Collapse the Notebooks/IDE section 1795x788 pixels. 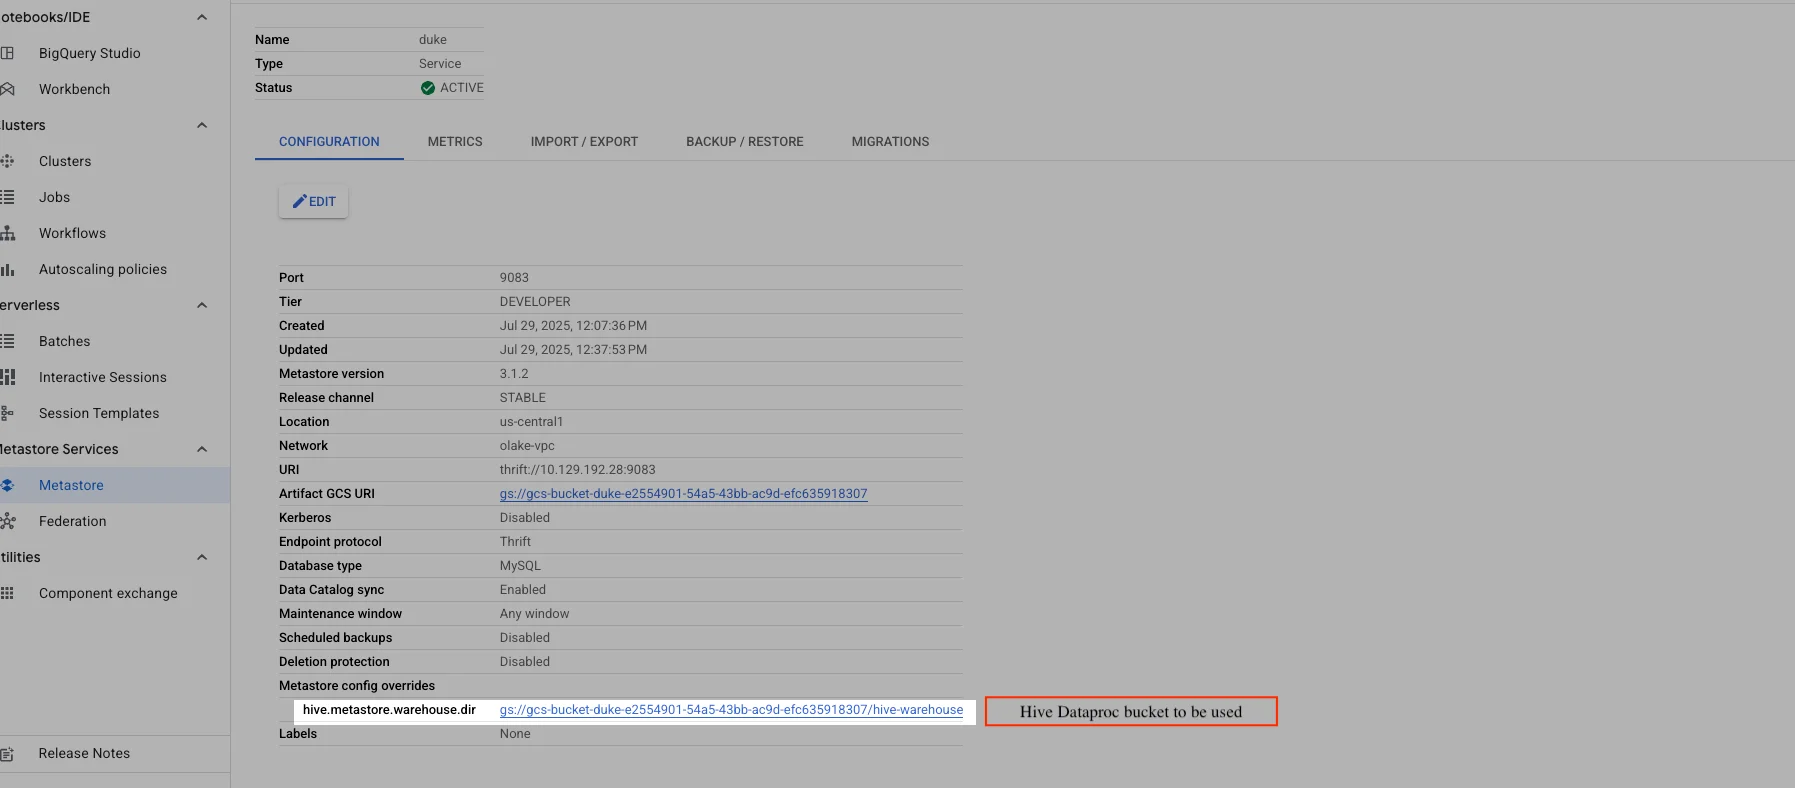tap(202, 17)
